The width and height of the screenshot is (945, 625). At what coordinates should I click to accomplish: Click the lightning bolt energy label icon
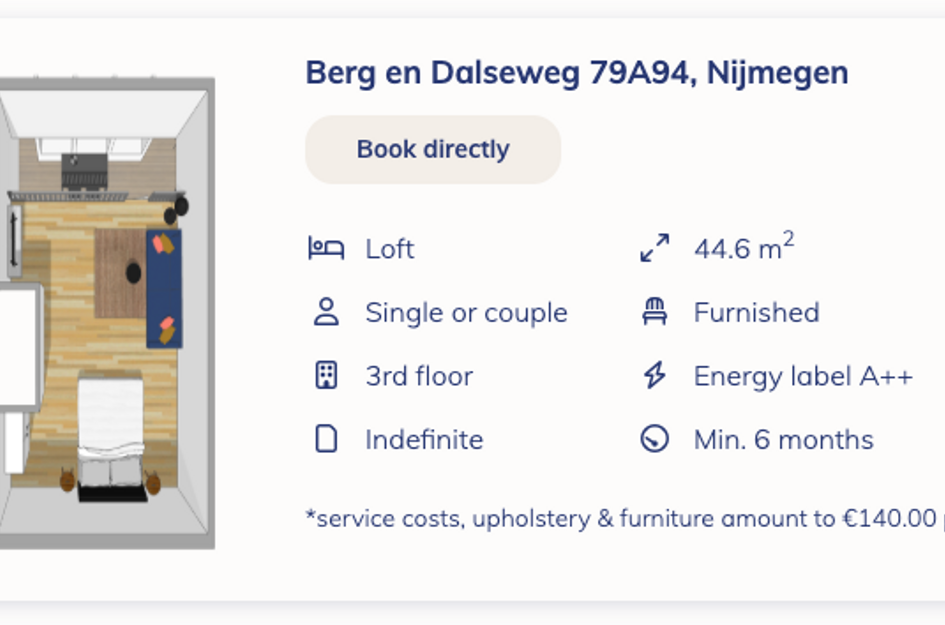coord(654,376)
